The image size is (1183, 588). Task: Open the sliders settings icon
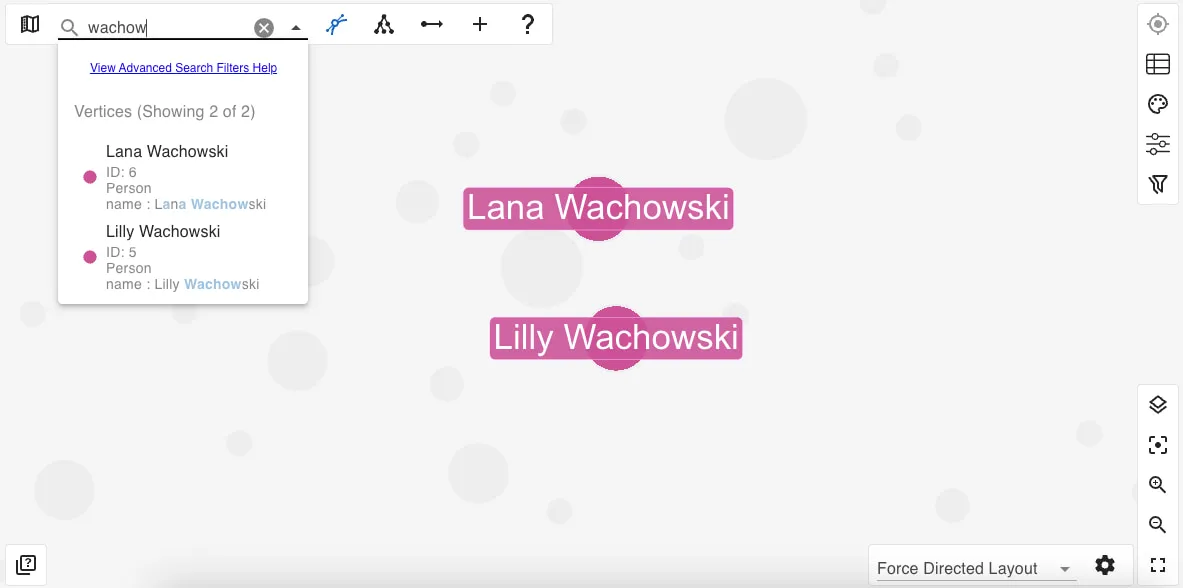tap(1157, 143)
